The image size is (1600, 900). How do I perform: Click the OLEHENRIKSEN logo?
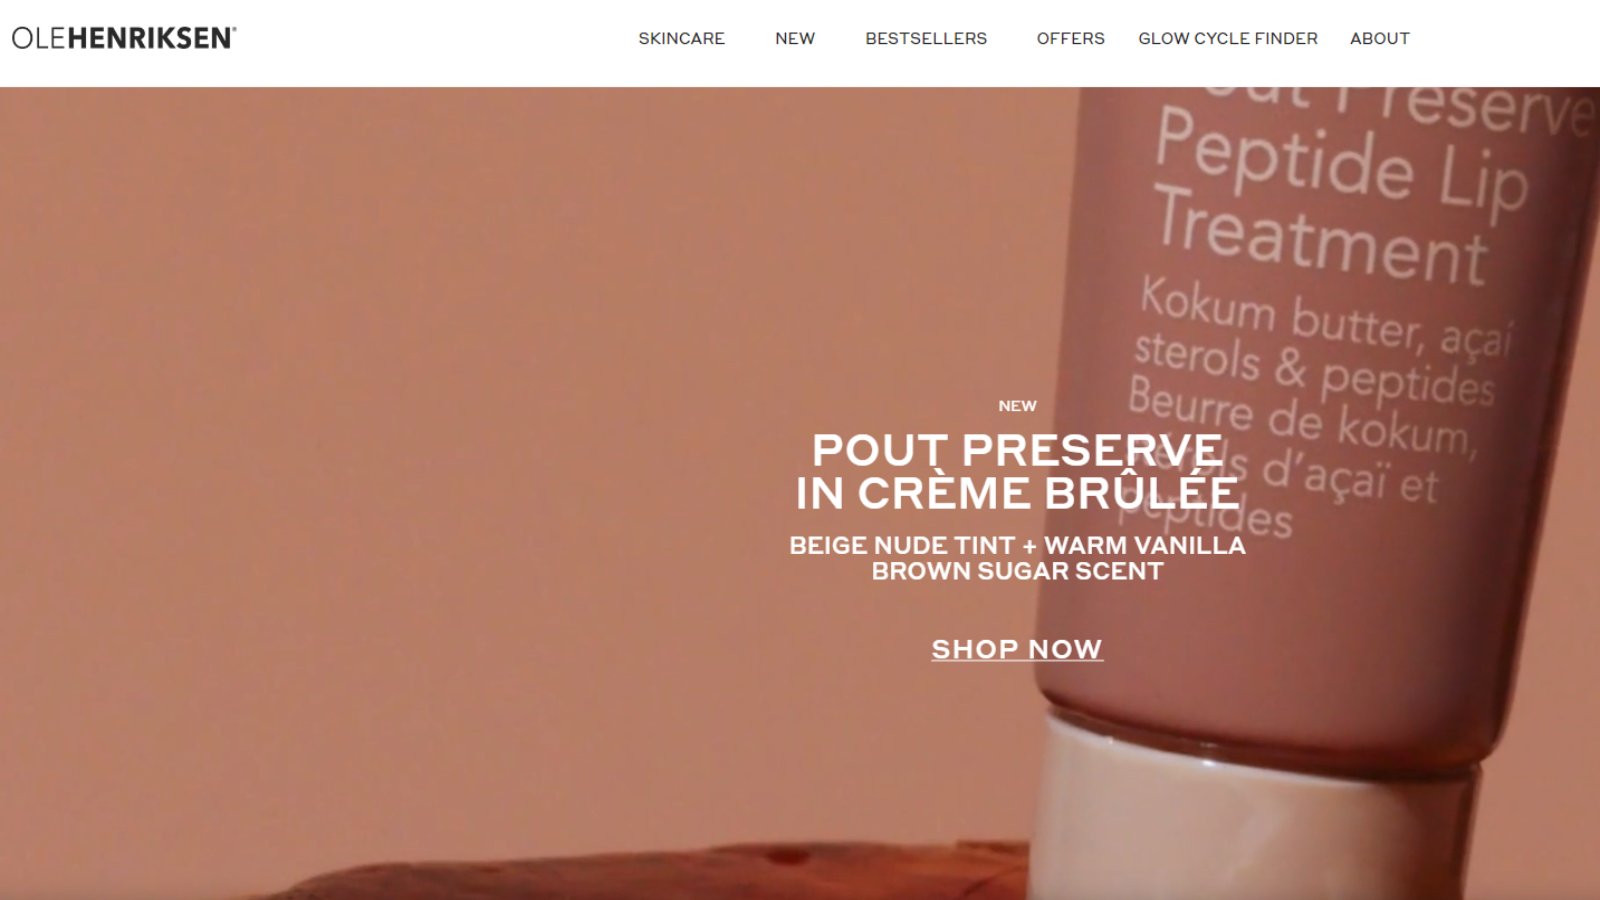click(x=124, y=38)
